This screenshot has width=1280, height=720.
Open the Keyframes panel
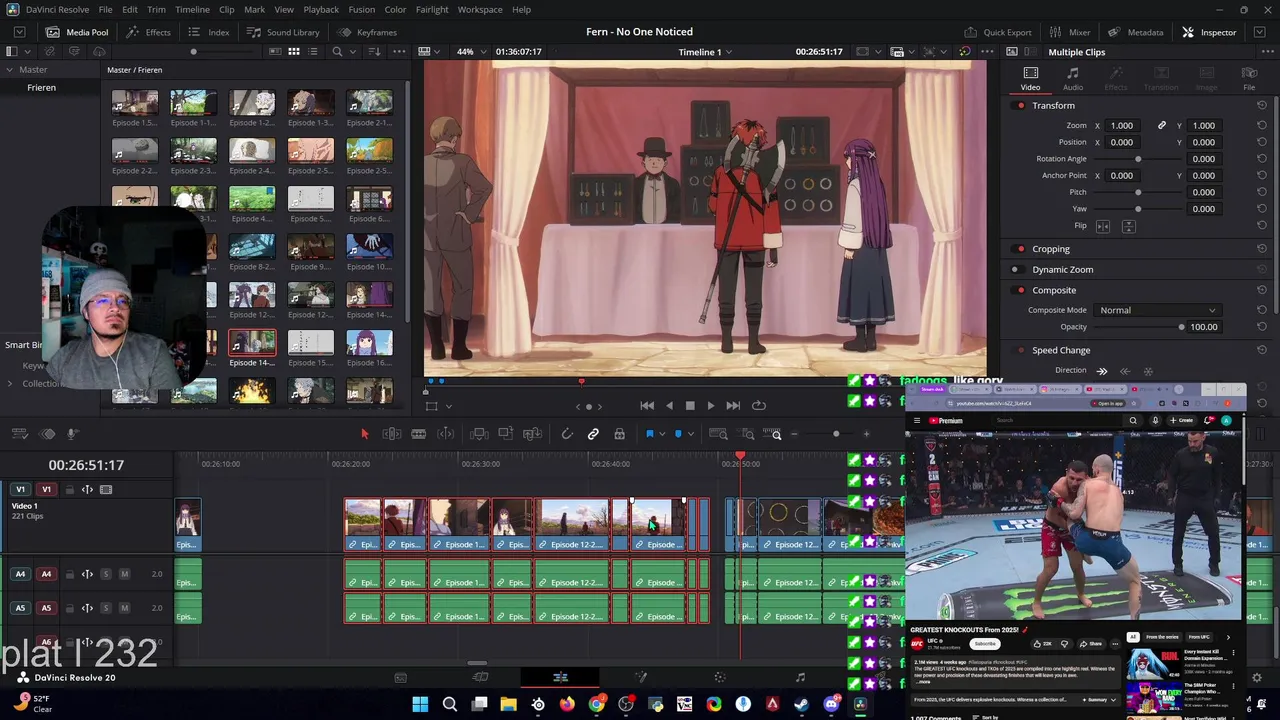(367, 32)
